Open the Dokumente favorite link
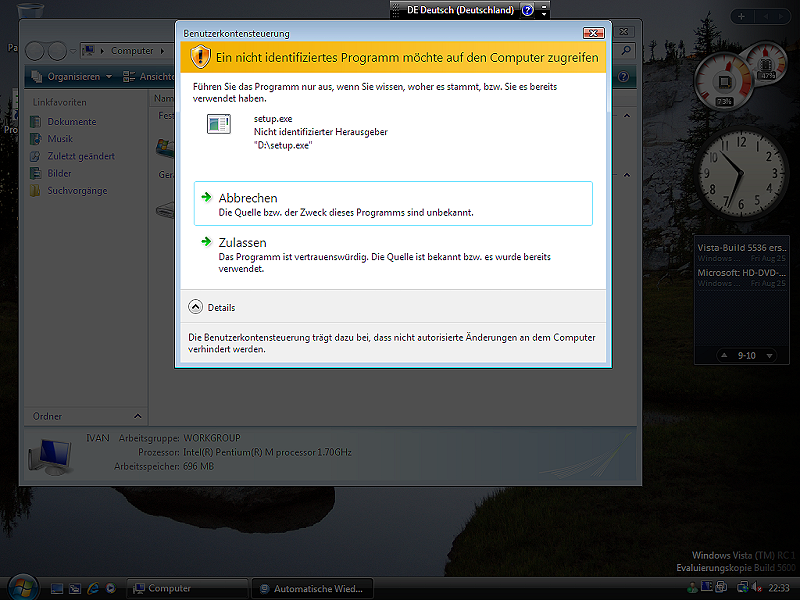The width and height of the screenshot is (800, 600). [71, 122]
